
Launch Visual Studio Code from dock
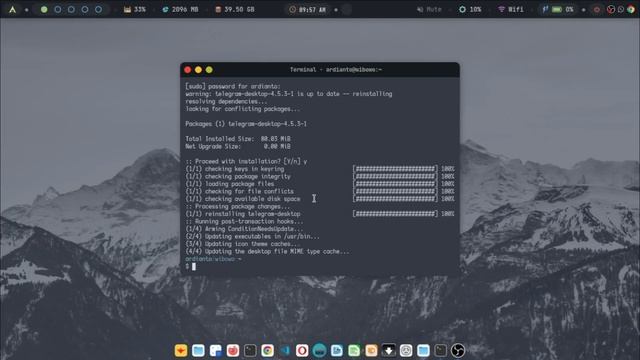(x=284, y=350)
